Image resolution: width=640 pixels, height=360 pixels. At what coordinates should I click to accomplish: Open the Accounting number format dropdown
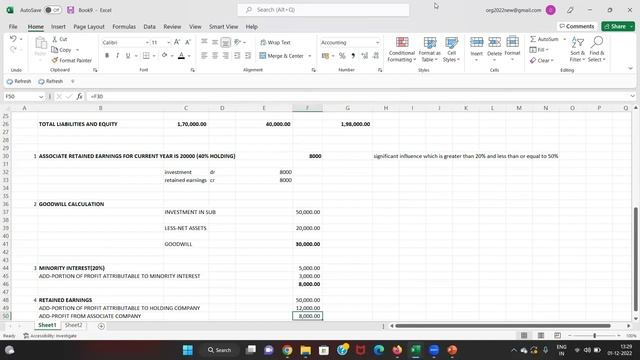tap(378, 42)
